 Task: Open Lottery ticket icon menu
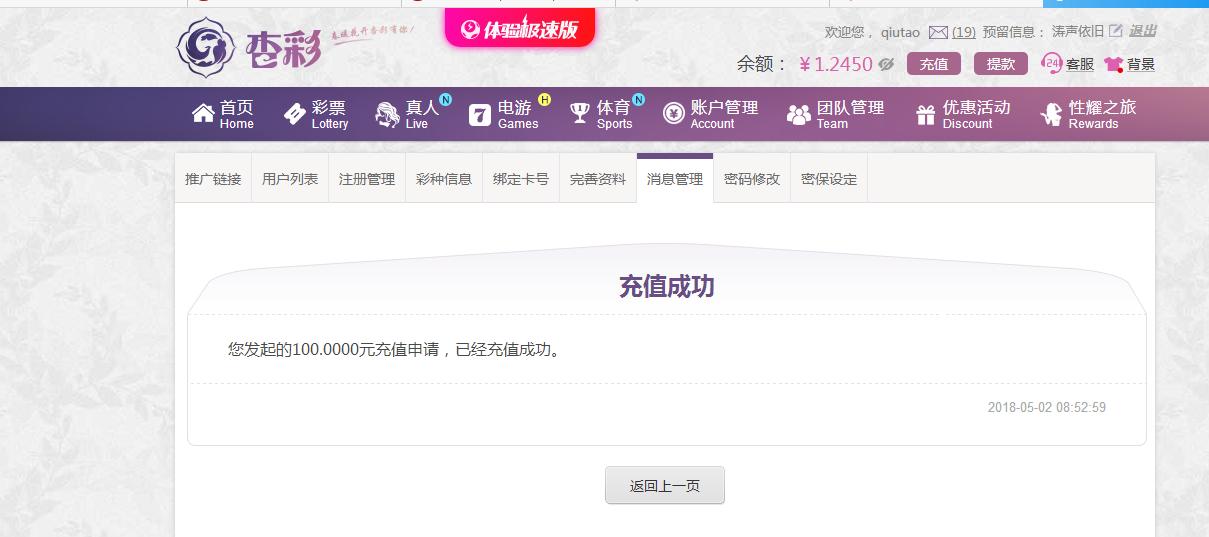point(295,114)
